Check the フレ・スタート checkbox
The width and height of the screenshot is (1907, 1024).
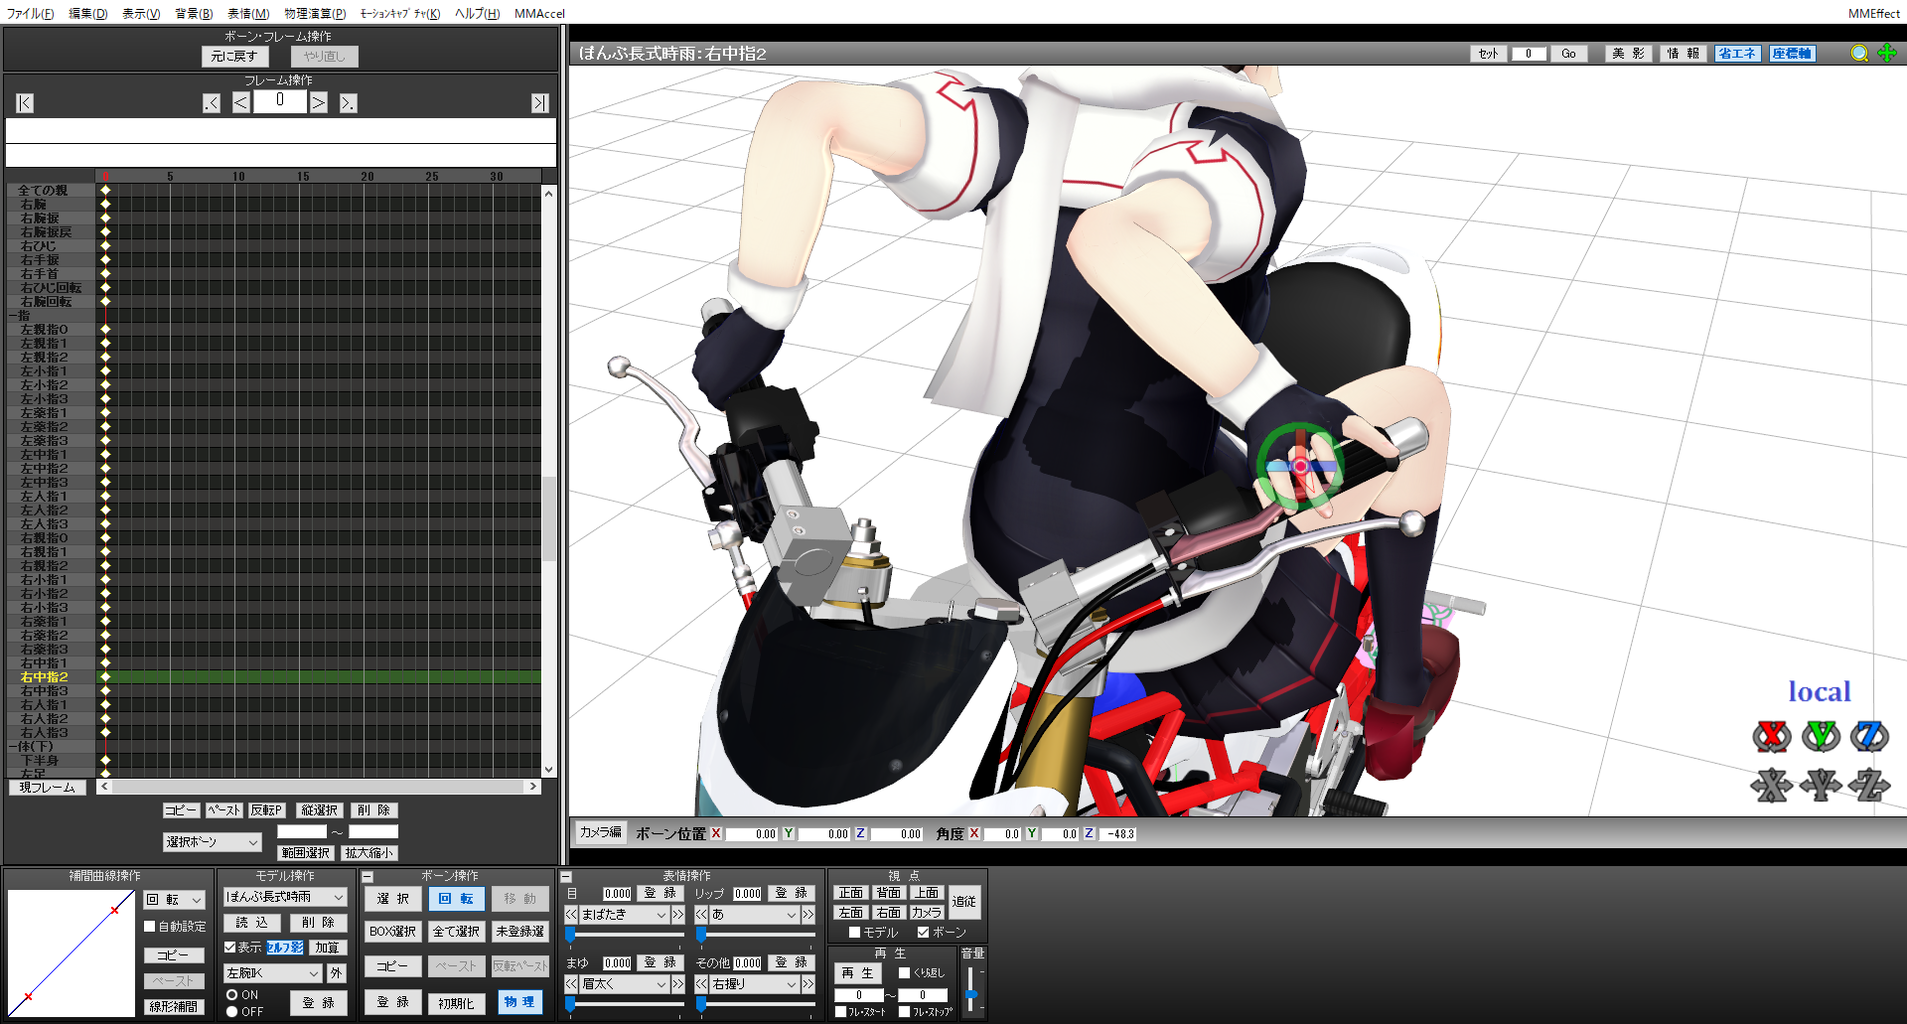pos(841,1012)
